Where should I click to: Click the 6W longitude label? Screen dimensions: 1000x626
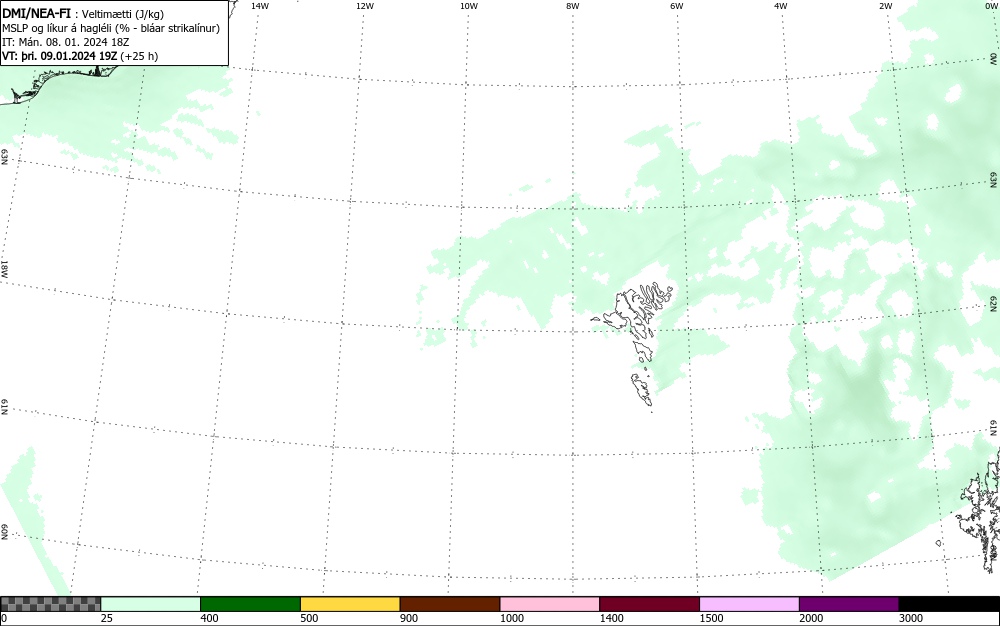click(x=677, y=6)
